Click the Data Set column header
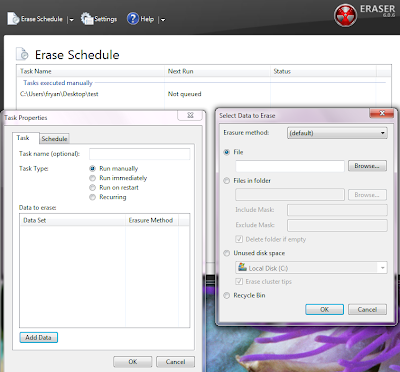The width and height of the screenshot is (400, 372). coord(73,220)
